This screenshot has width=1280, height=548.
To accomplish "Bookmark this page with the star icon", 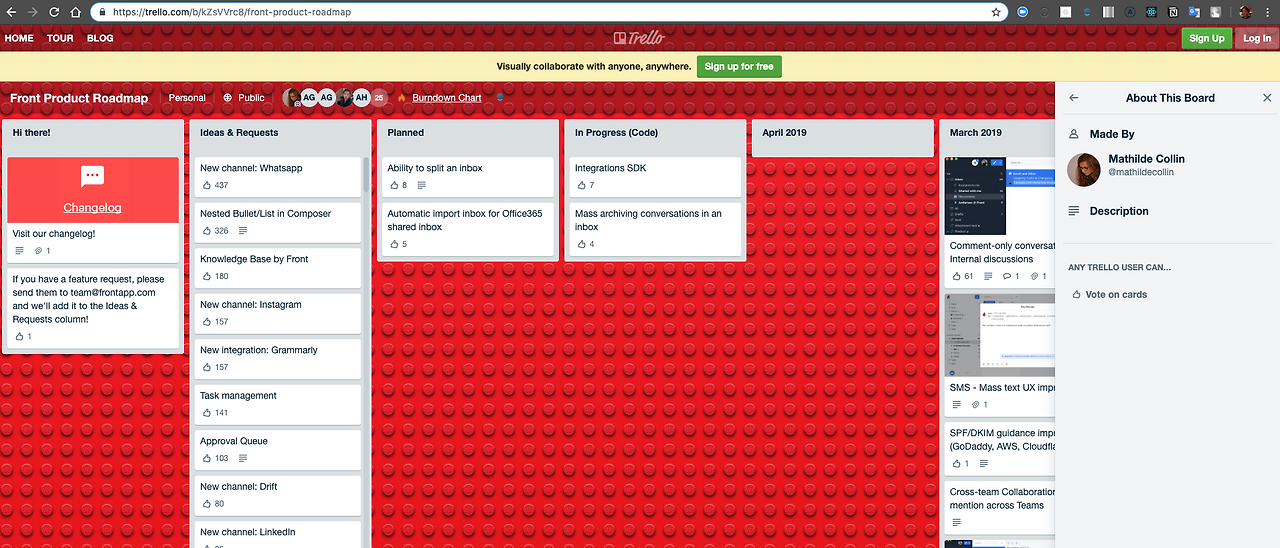I will coord(996,12).
